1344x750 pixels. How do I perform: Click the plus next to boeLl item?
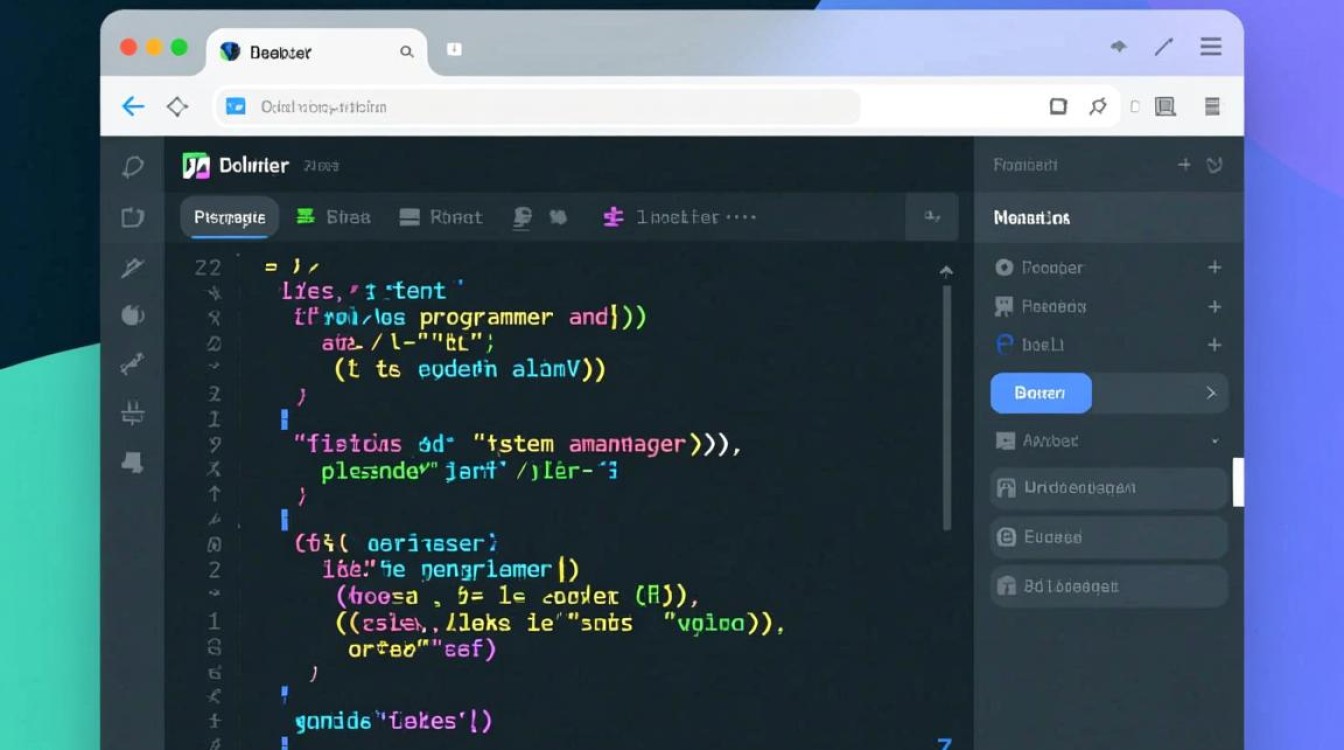1214,345
